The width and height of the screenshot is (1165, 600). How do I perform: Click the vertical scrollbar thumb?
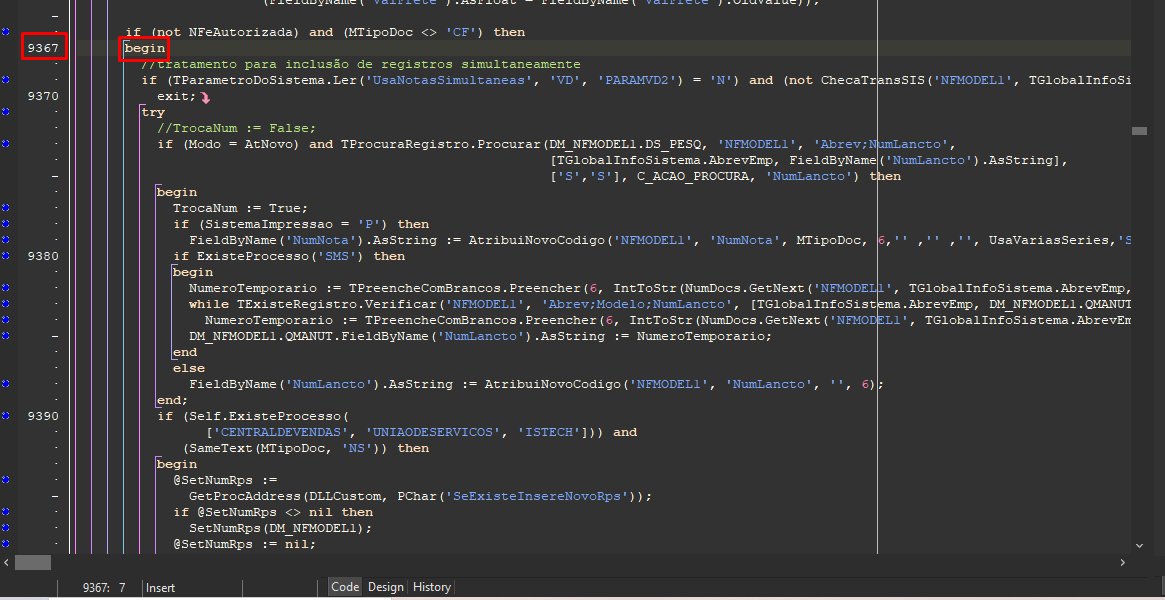(x=1140, y=130)
